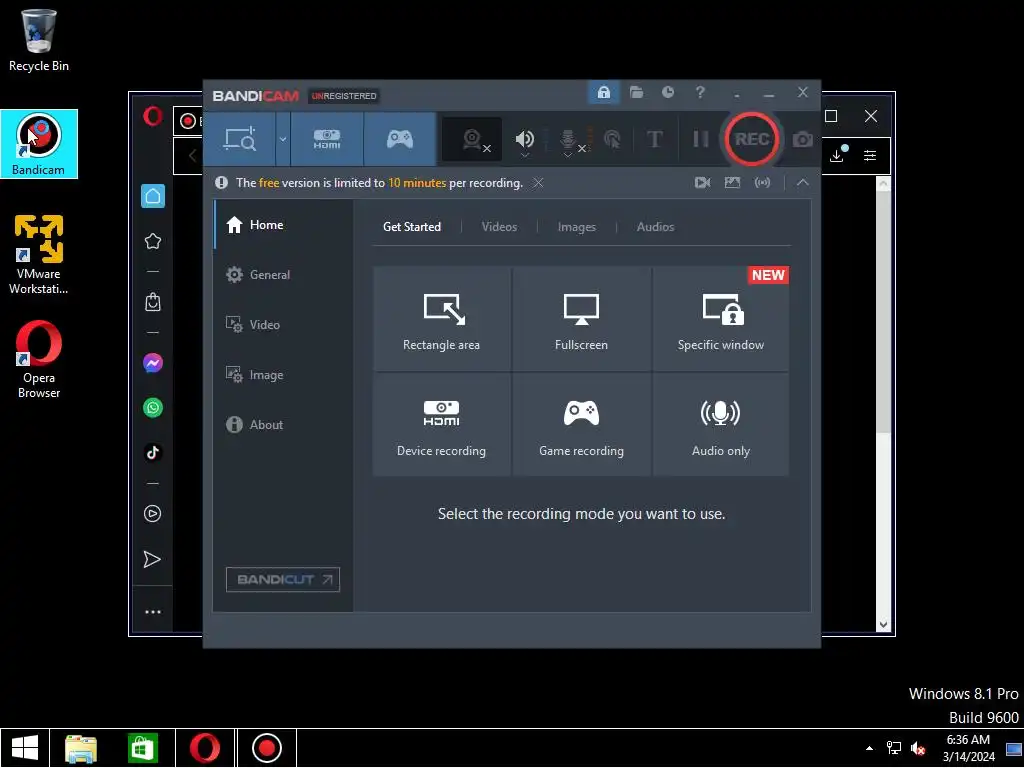
Task: Select screen recording mode icon in Bandicam toolbar
Action: click(240, 139)
